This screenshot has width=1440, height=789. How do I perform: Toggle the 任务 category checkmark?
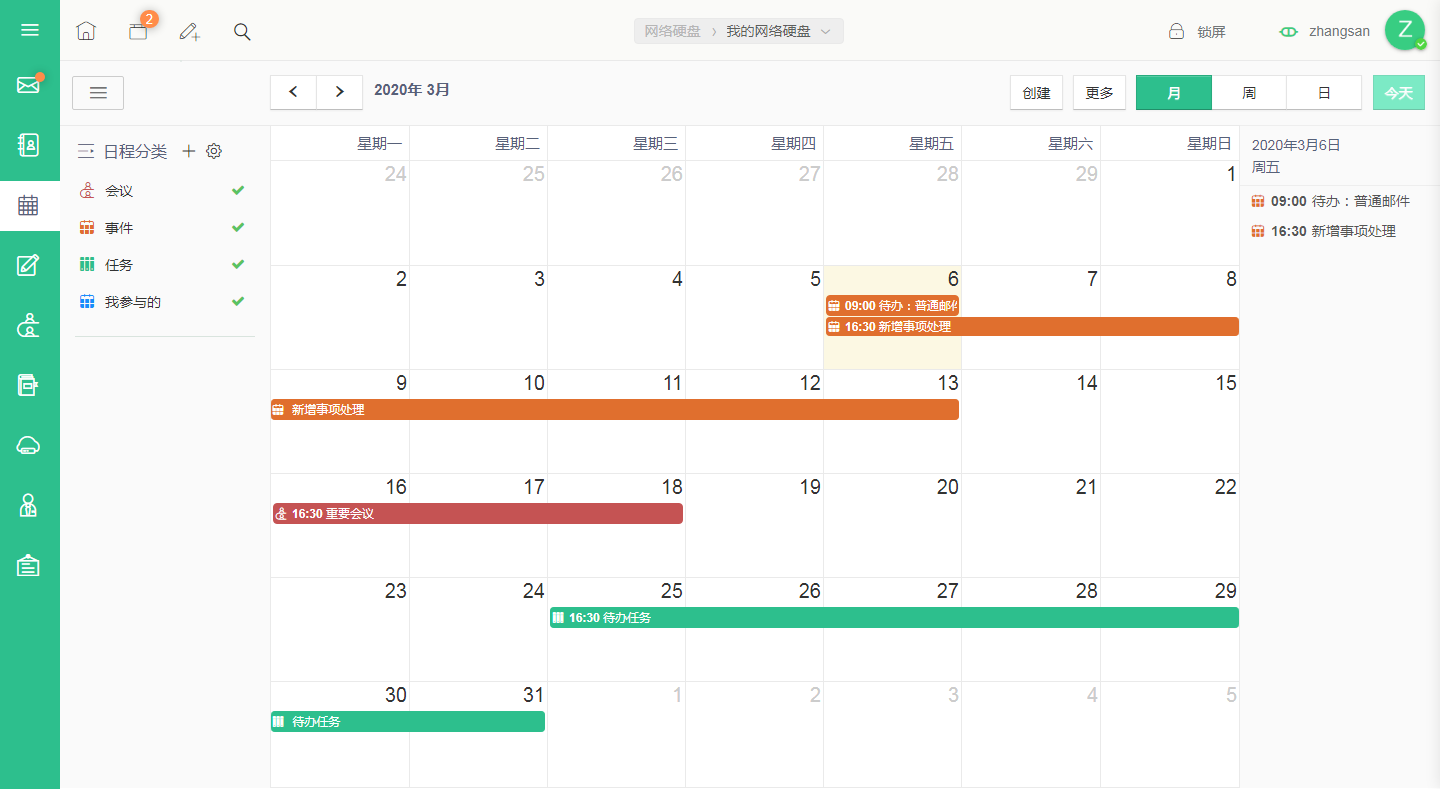[238, 264]
